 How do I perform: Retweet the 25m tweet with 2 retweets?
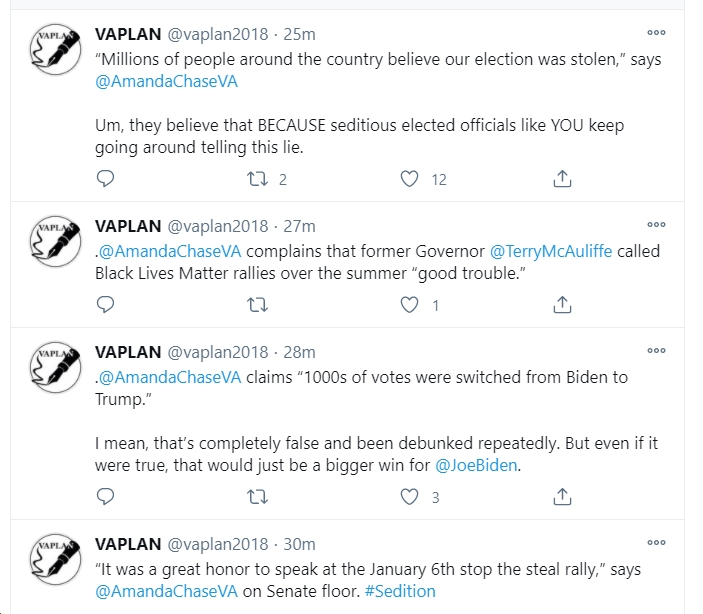pyautogui.click(x=257, y=179)
